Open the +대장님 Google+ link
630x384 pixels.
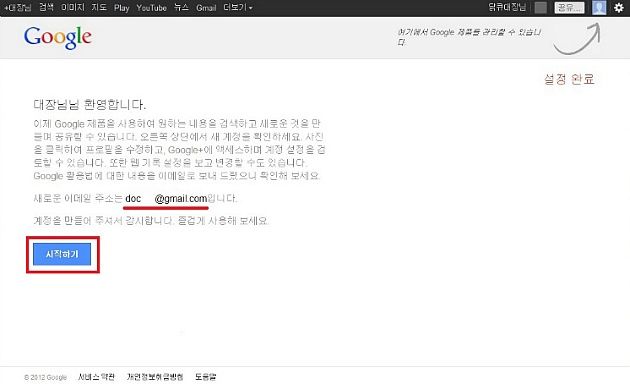(18, 8)
